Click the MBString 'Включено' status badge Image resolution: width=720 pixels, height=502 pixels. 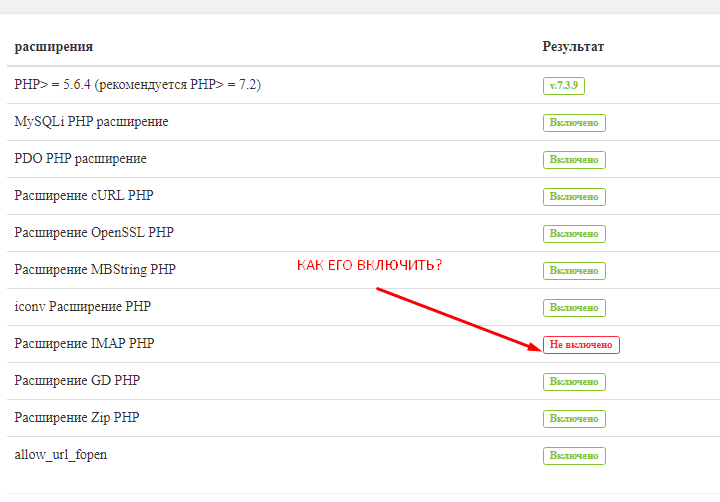pyautogui.click(x=574, y=271)
